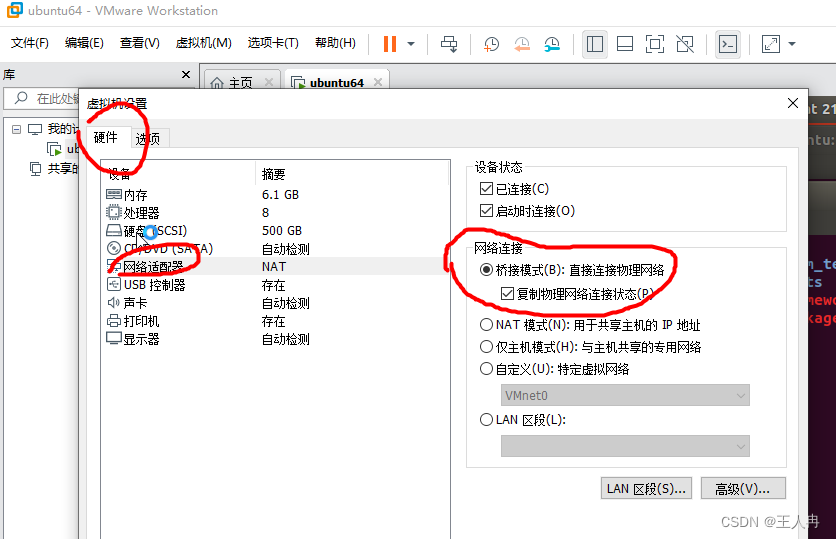Click the 500 GB disk summary
This screenshot has height=539, width=836.
(x=282, y=231)
